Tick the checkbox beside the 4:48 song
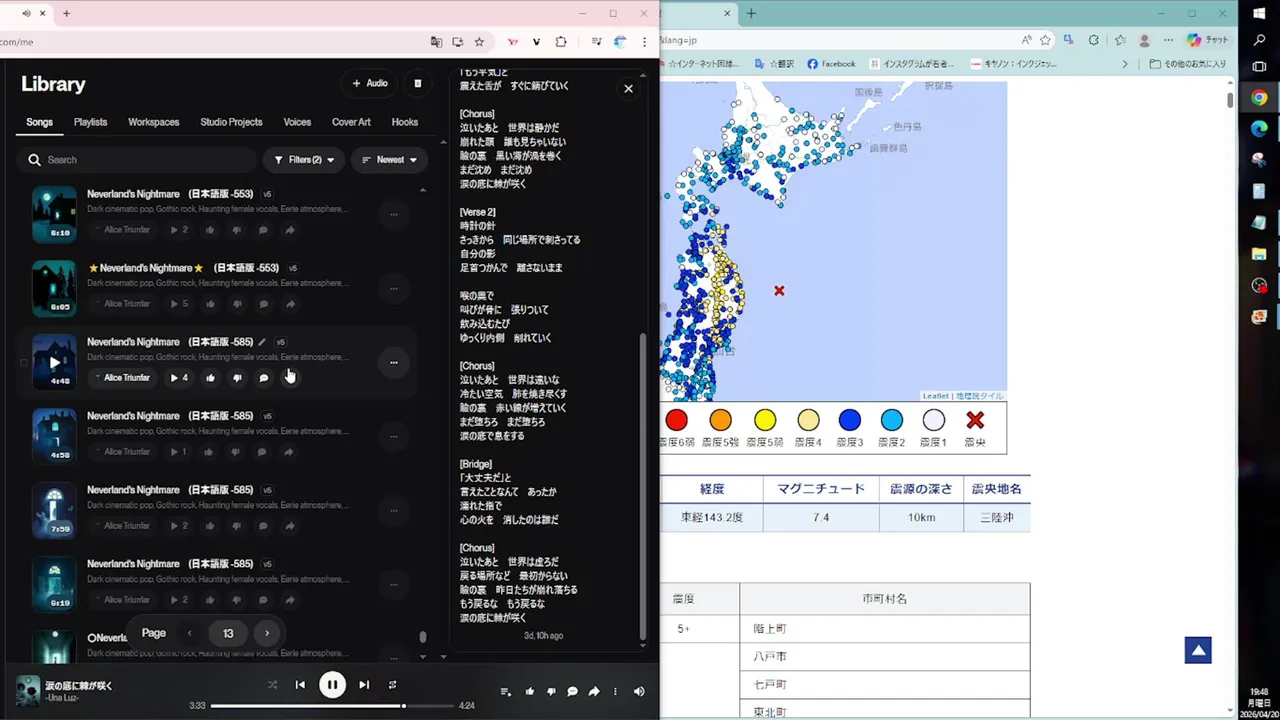 24,363
